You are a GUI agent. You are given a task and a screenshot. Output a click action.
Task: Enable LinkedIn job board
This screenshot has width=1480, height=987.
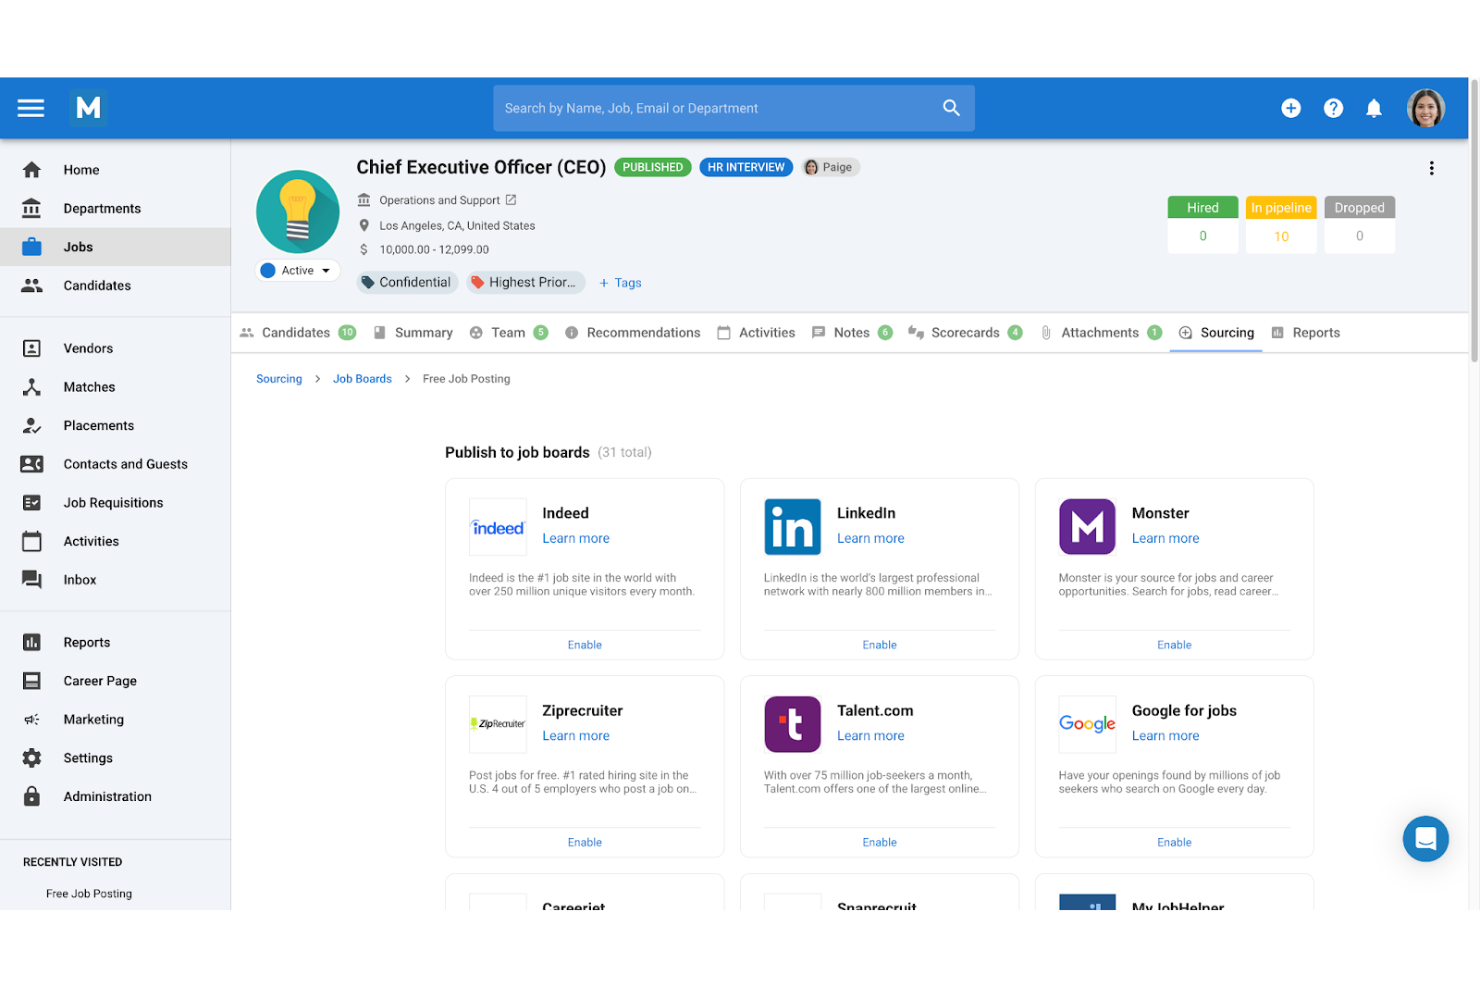[x=880, y=645]
